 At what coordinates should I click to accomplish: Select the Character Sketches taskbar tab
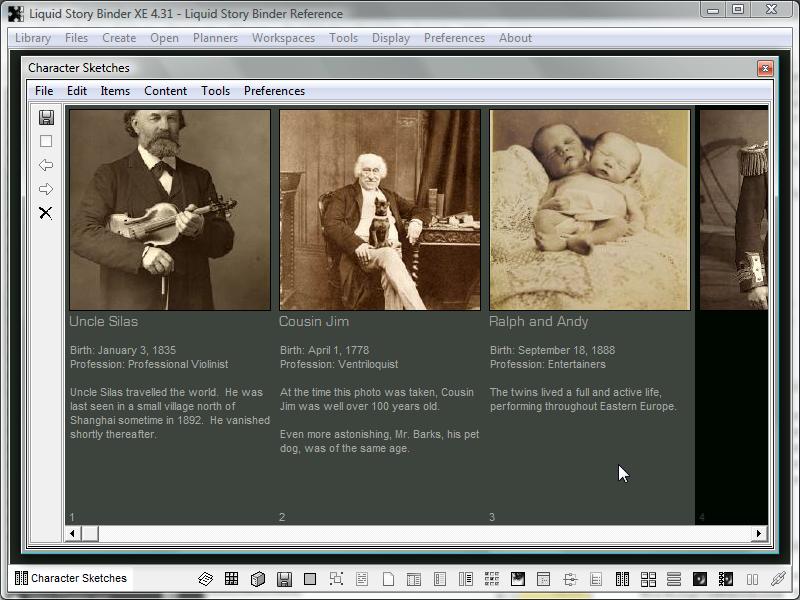click(x=71, y=578)
